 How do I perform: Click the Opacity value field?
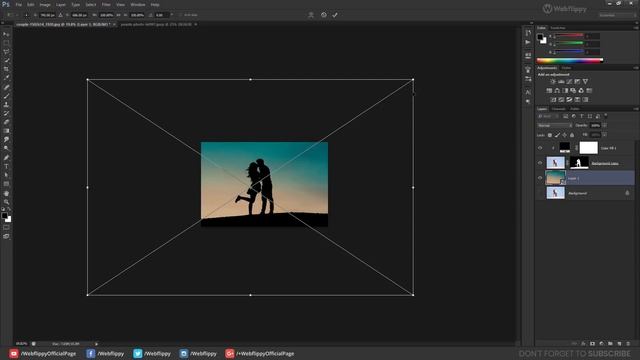[596, 126]
